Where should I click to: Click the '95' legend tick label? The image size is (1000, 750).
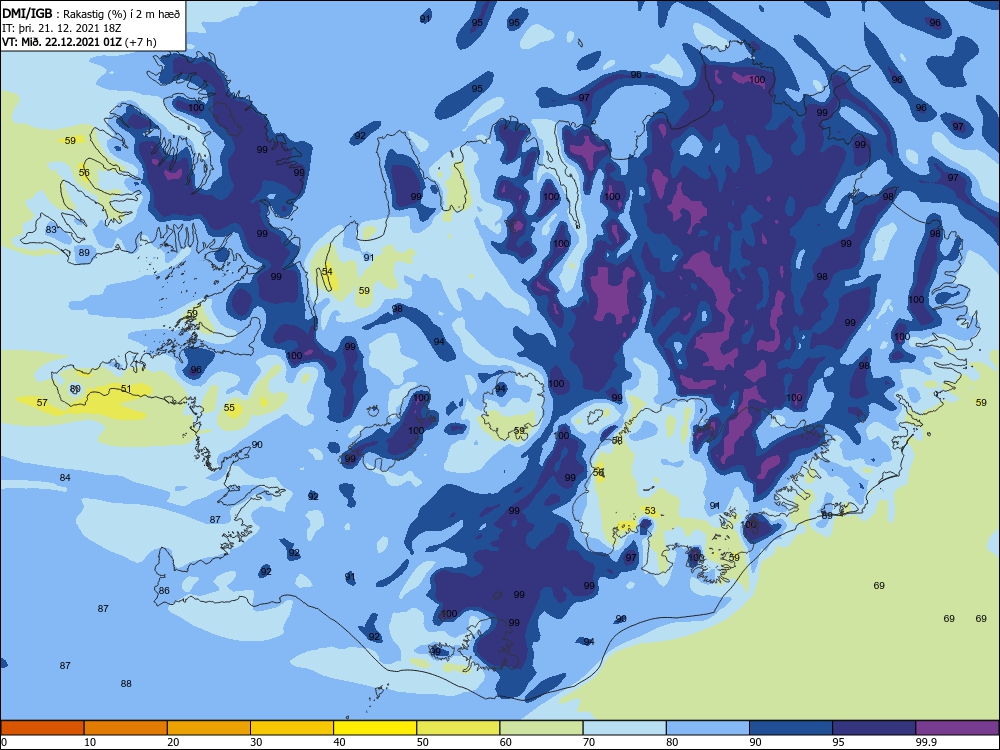(x=839, y=742)
